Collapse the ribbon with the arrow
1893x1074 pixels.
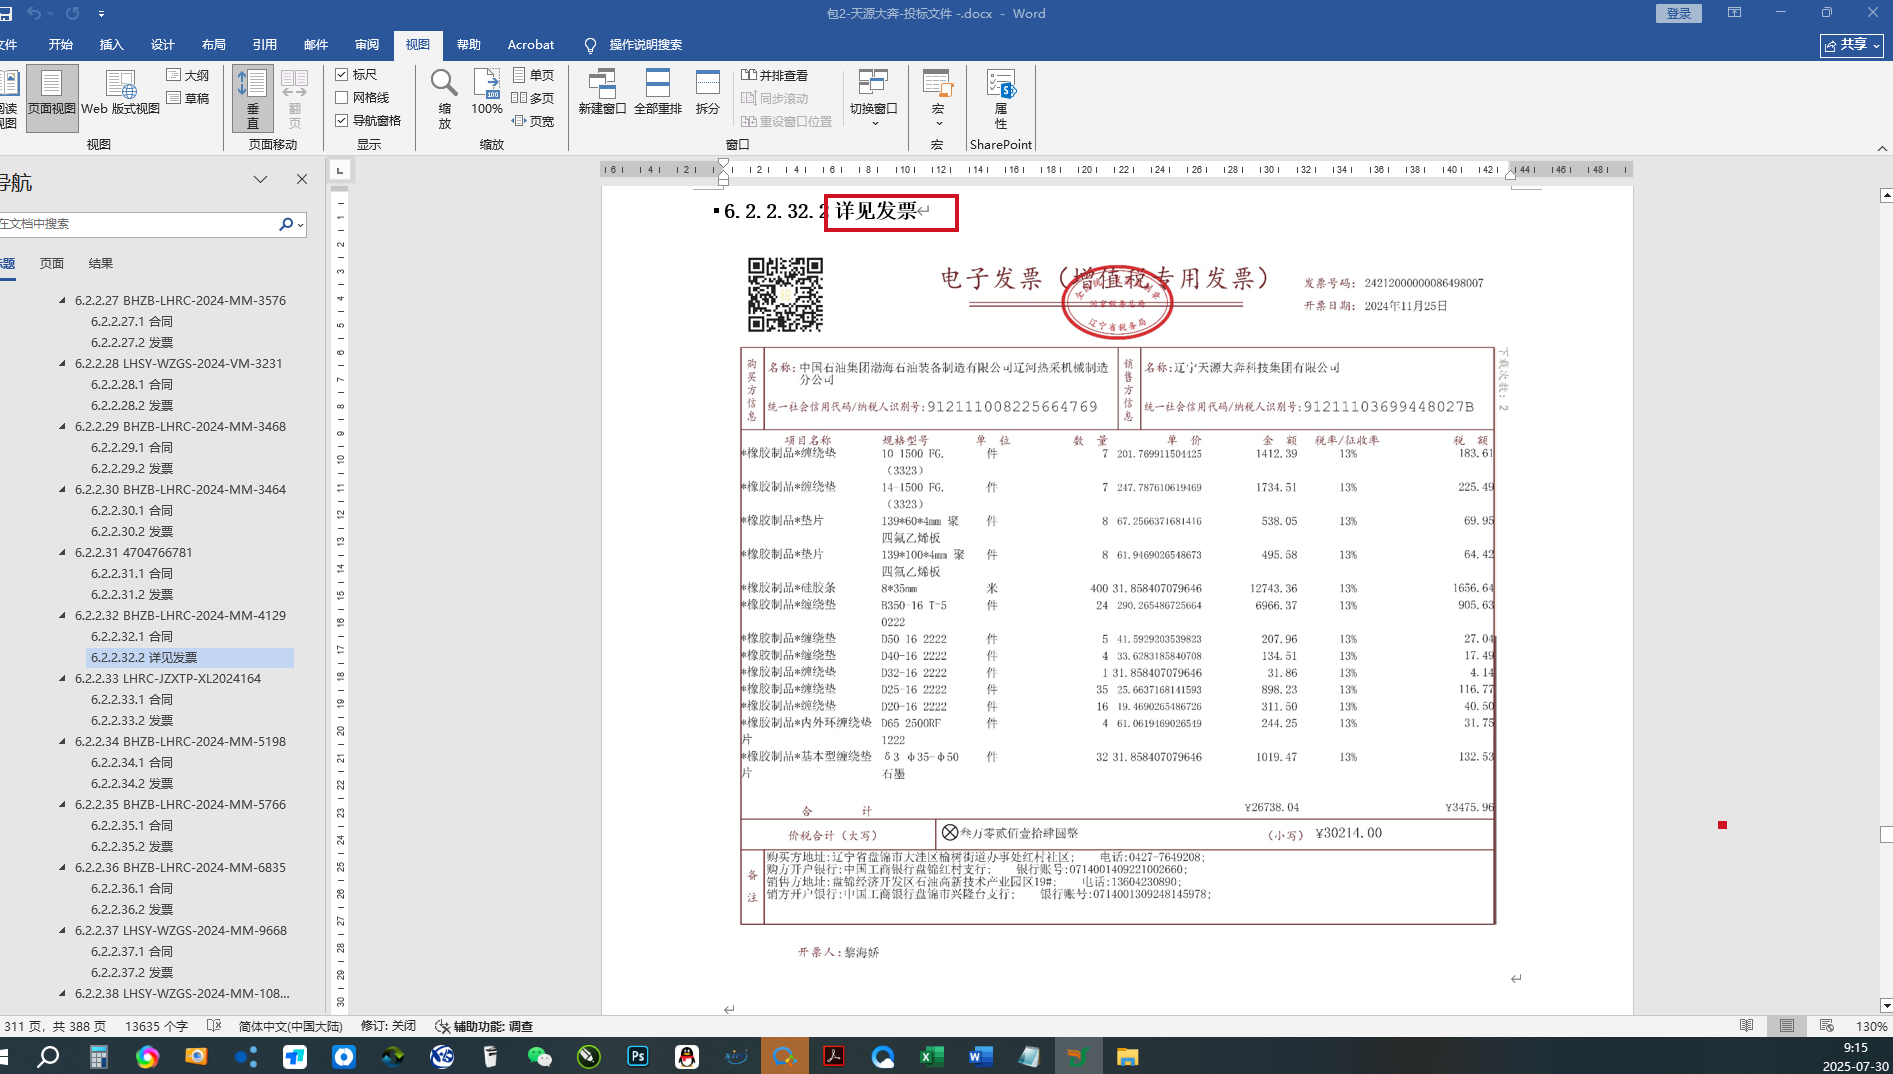point(1882,148)
